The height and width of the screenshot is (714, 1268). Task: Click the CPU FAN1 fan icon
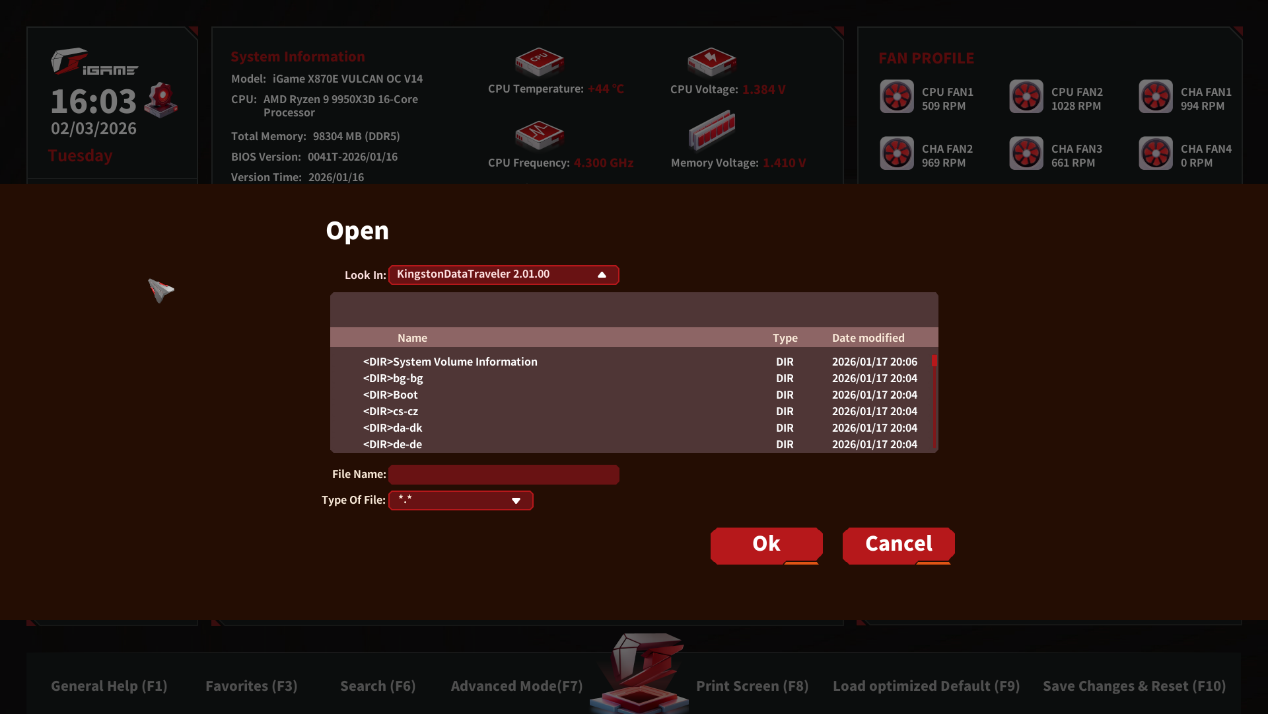[x=897, y=97]
